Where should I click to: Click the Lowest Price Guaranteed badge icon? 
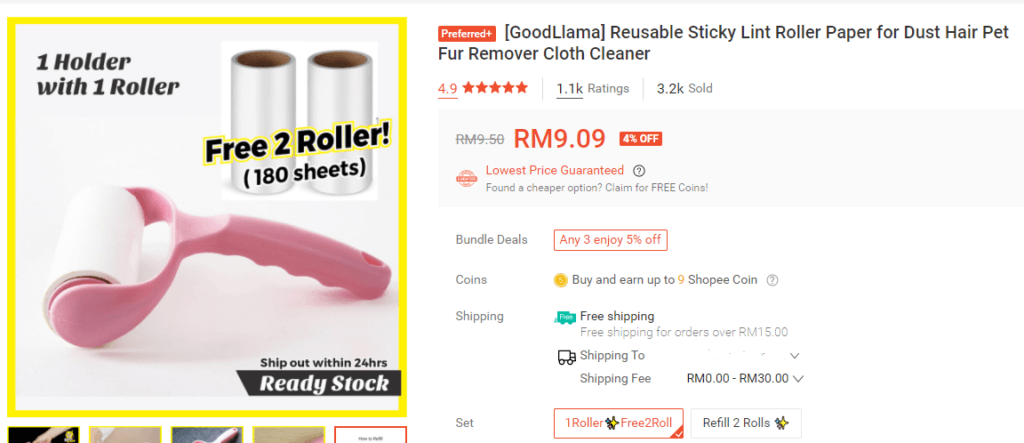coord(466,178)
